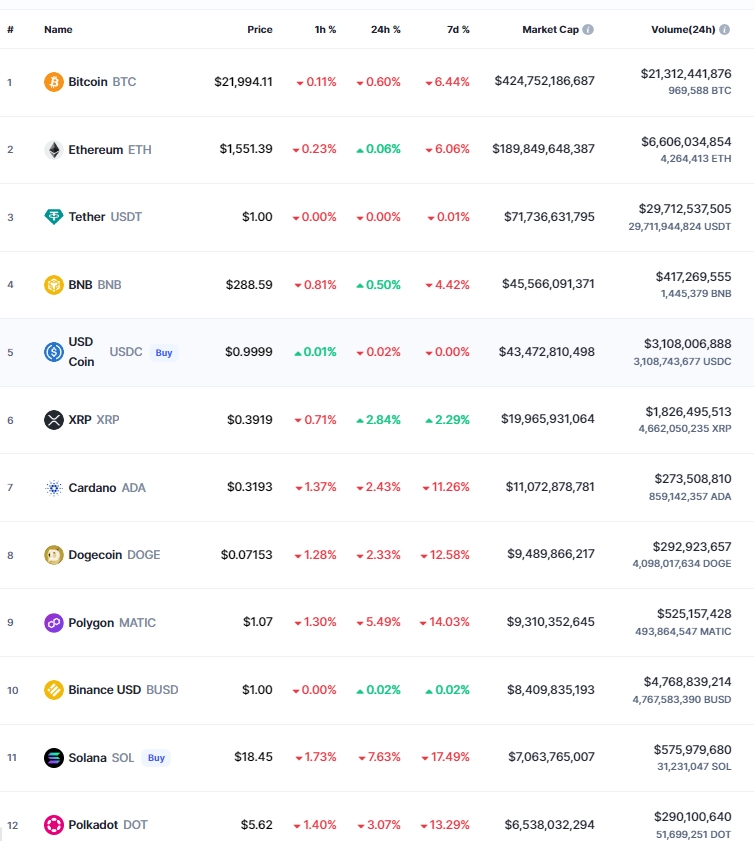The height and width of the screenshot is (841, 754).
Task: Click the Buy button next to USDC
Action: [x=164, y=352]
